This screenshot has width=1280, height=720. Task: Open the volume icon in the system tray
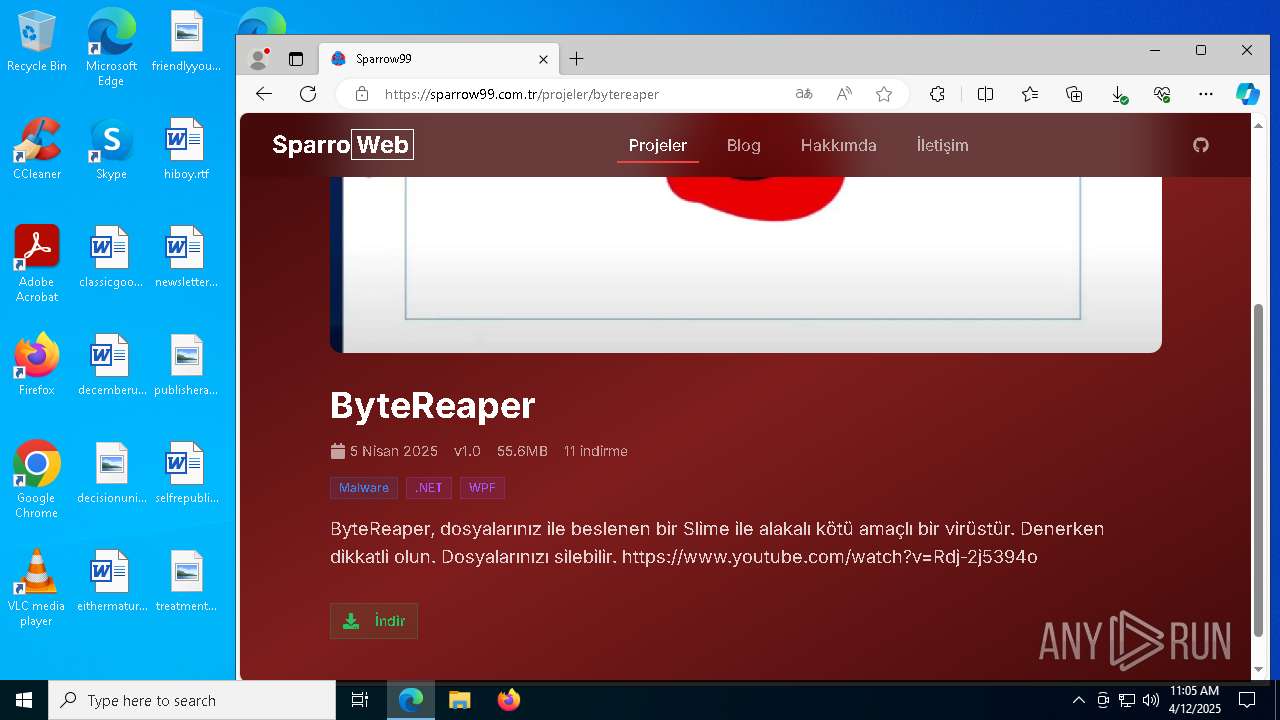[1151, 700]
